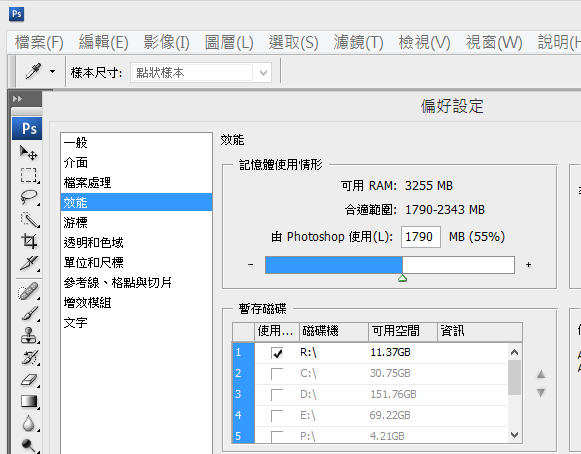The image size is (581, 454).
Task: Select the Clone Stamp tool
Action: tap(29, 335)
